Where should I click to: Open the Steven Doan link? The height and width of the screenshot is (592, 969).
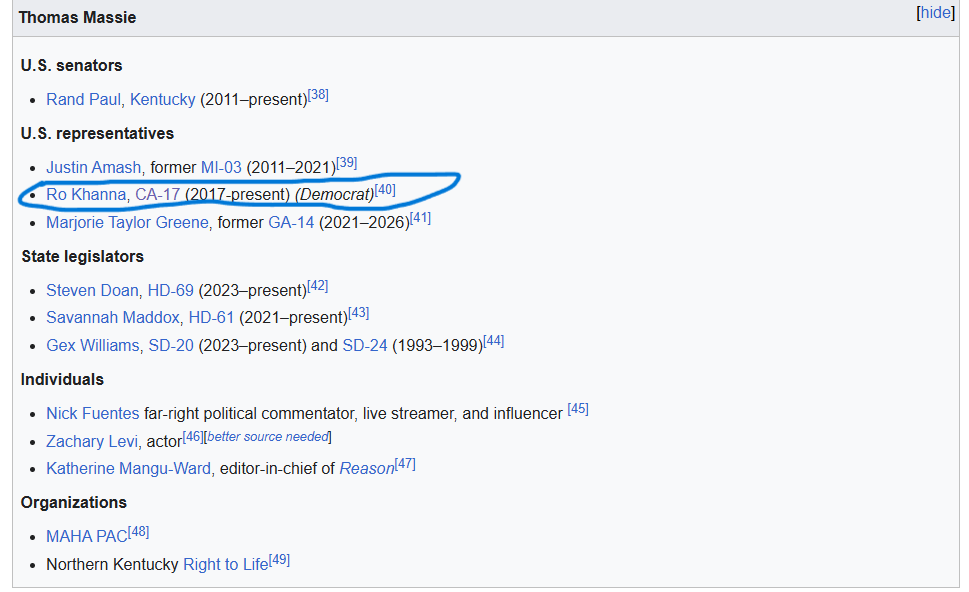[x=92, y=290]
